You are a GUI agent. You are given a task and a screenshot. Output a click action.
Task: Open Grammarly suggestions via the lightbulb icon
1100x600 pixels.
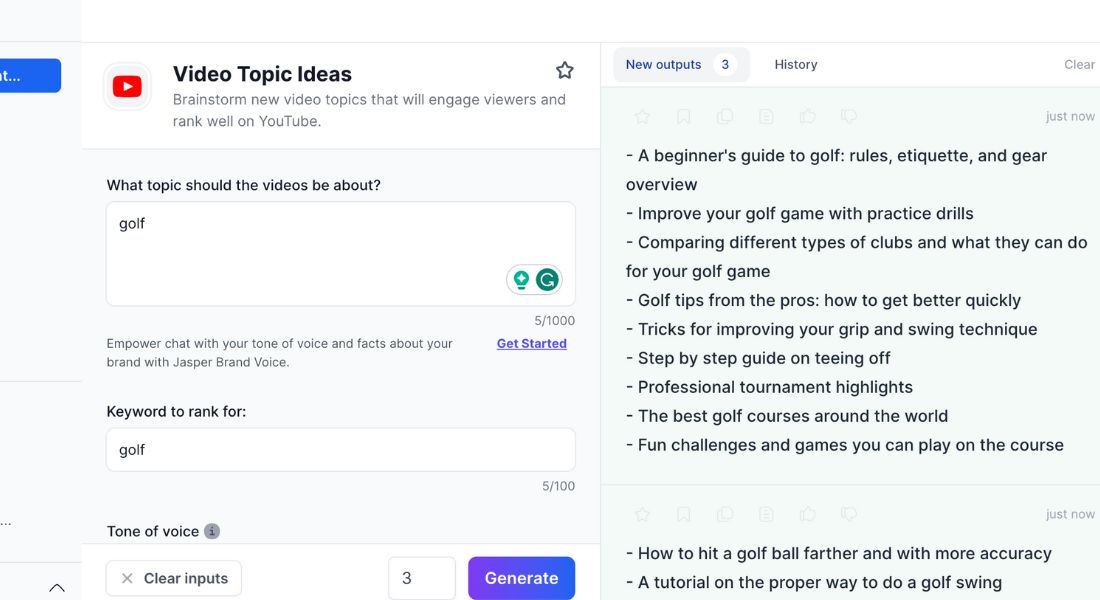[521, 279]
